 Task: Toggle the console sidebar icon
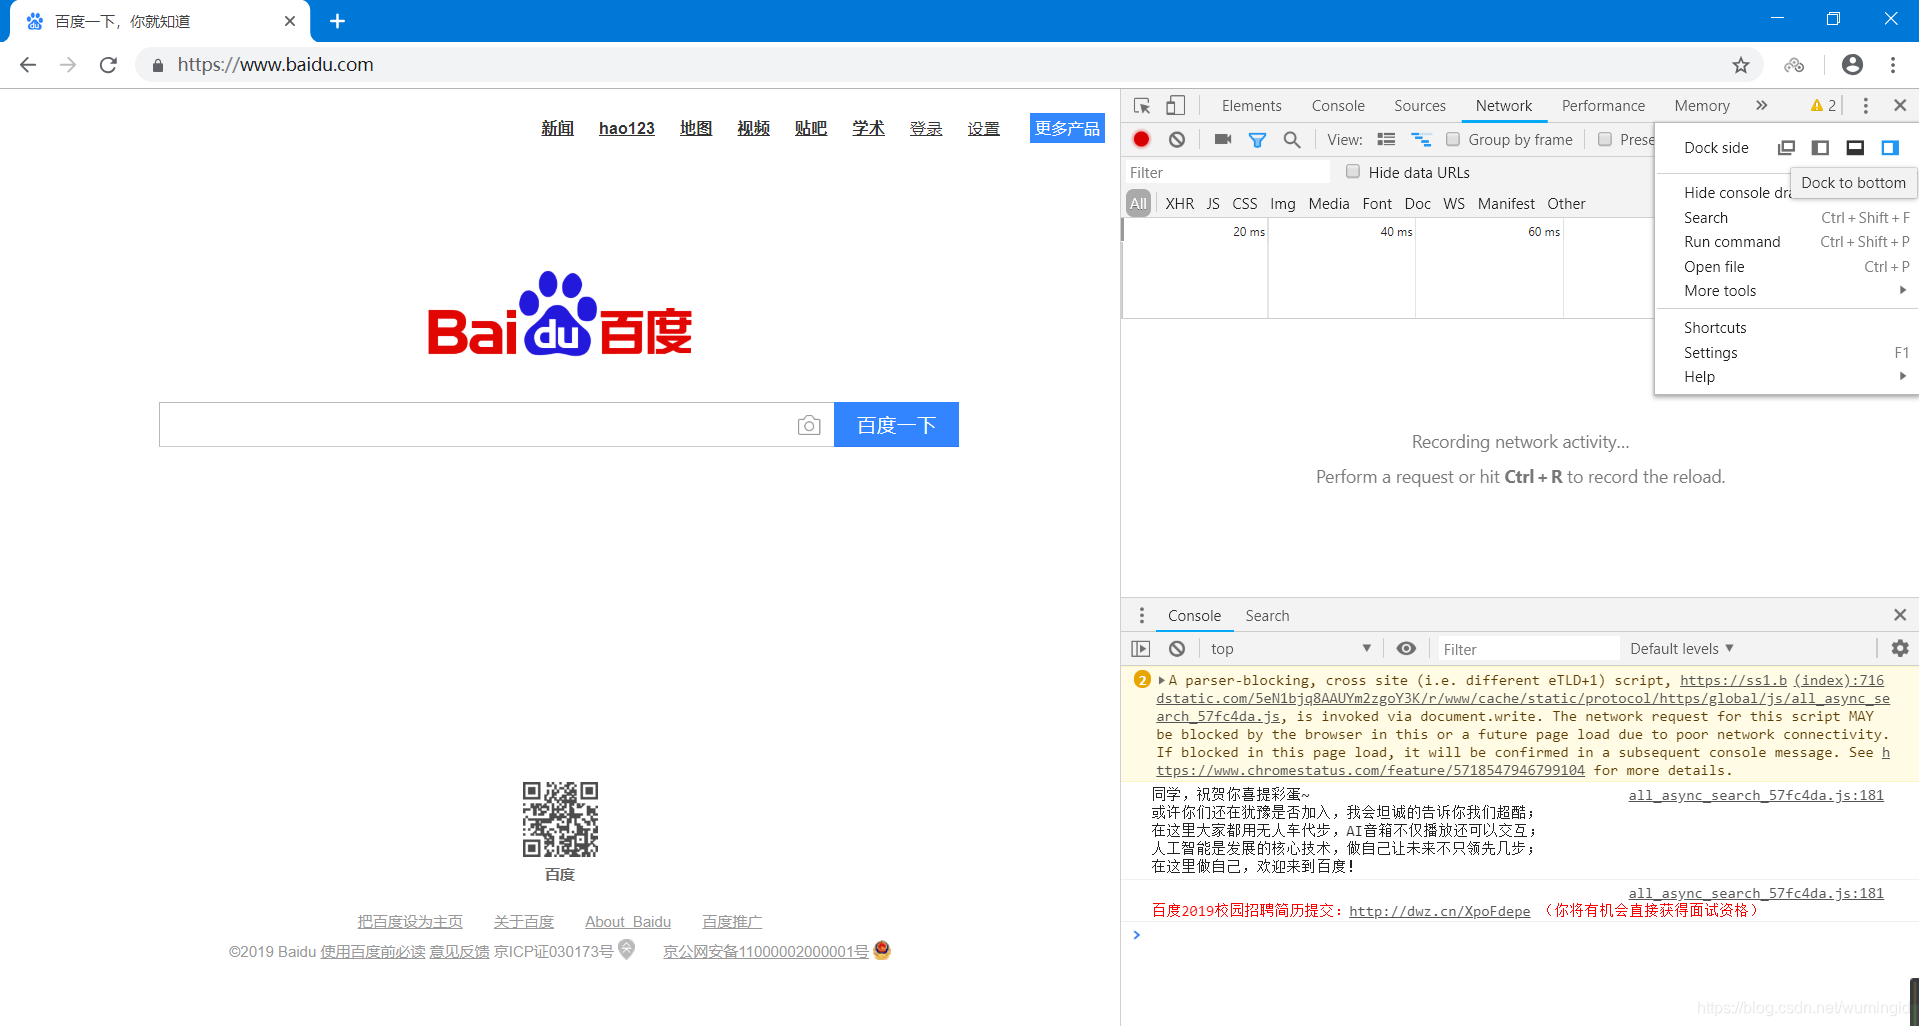1141,649
